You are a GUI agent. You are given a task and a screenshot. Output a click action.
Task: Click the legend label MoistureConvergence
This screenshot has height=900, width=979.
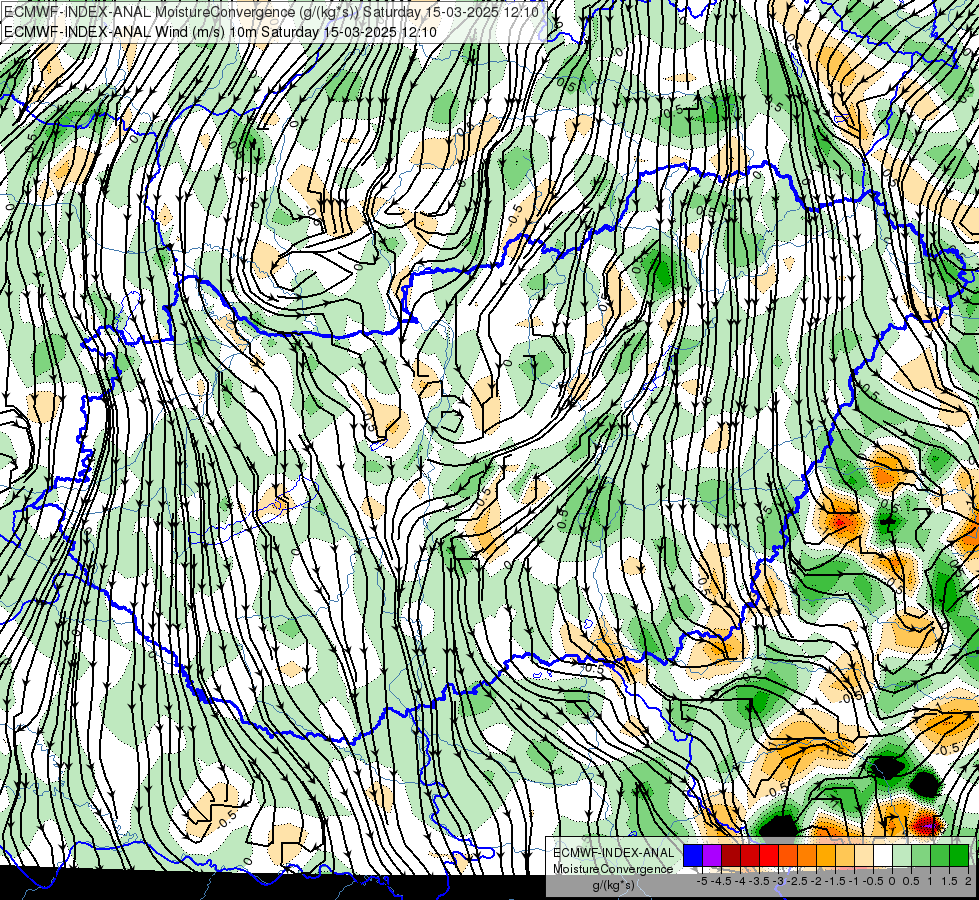[613, 869]
